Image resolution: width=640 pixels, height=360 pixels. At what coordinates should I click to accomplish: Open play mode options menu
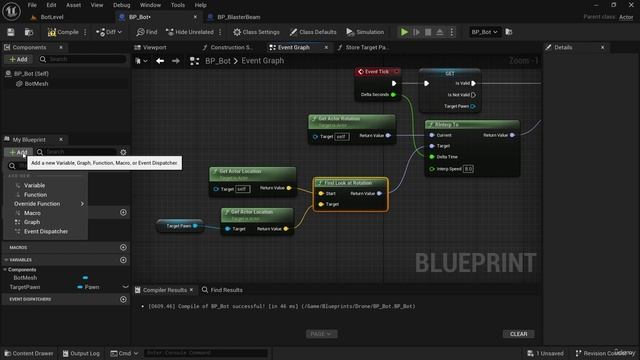(x=452, y=32)
